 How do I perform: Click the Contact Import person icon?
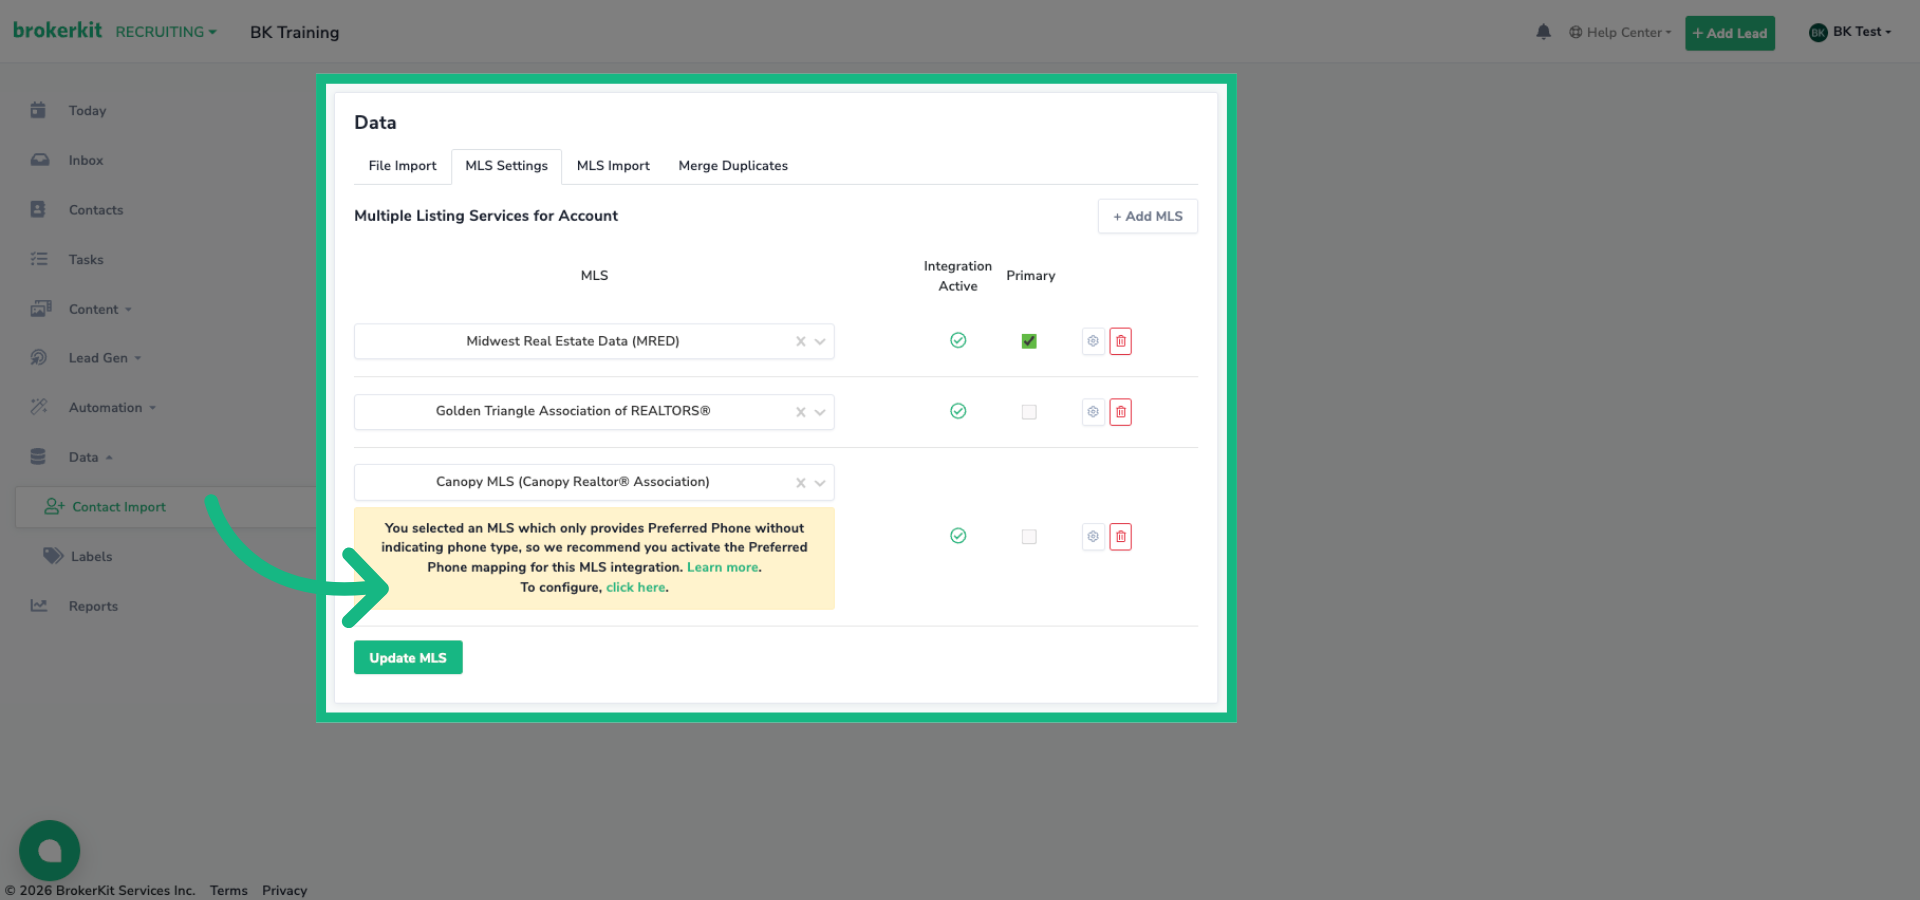[54, 507]
